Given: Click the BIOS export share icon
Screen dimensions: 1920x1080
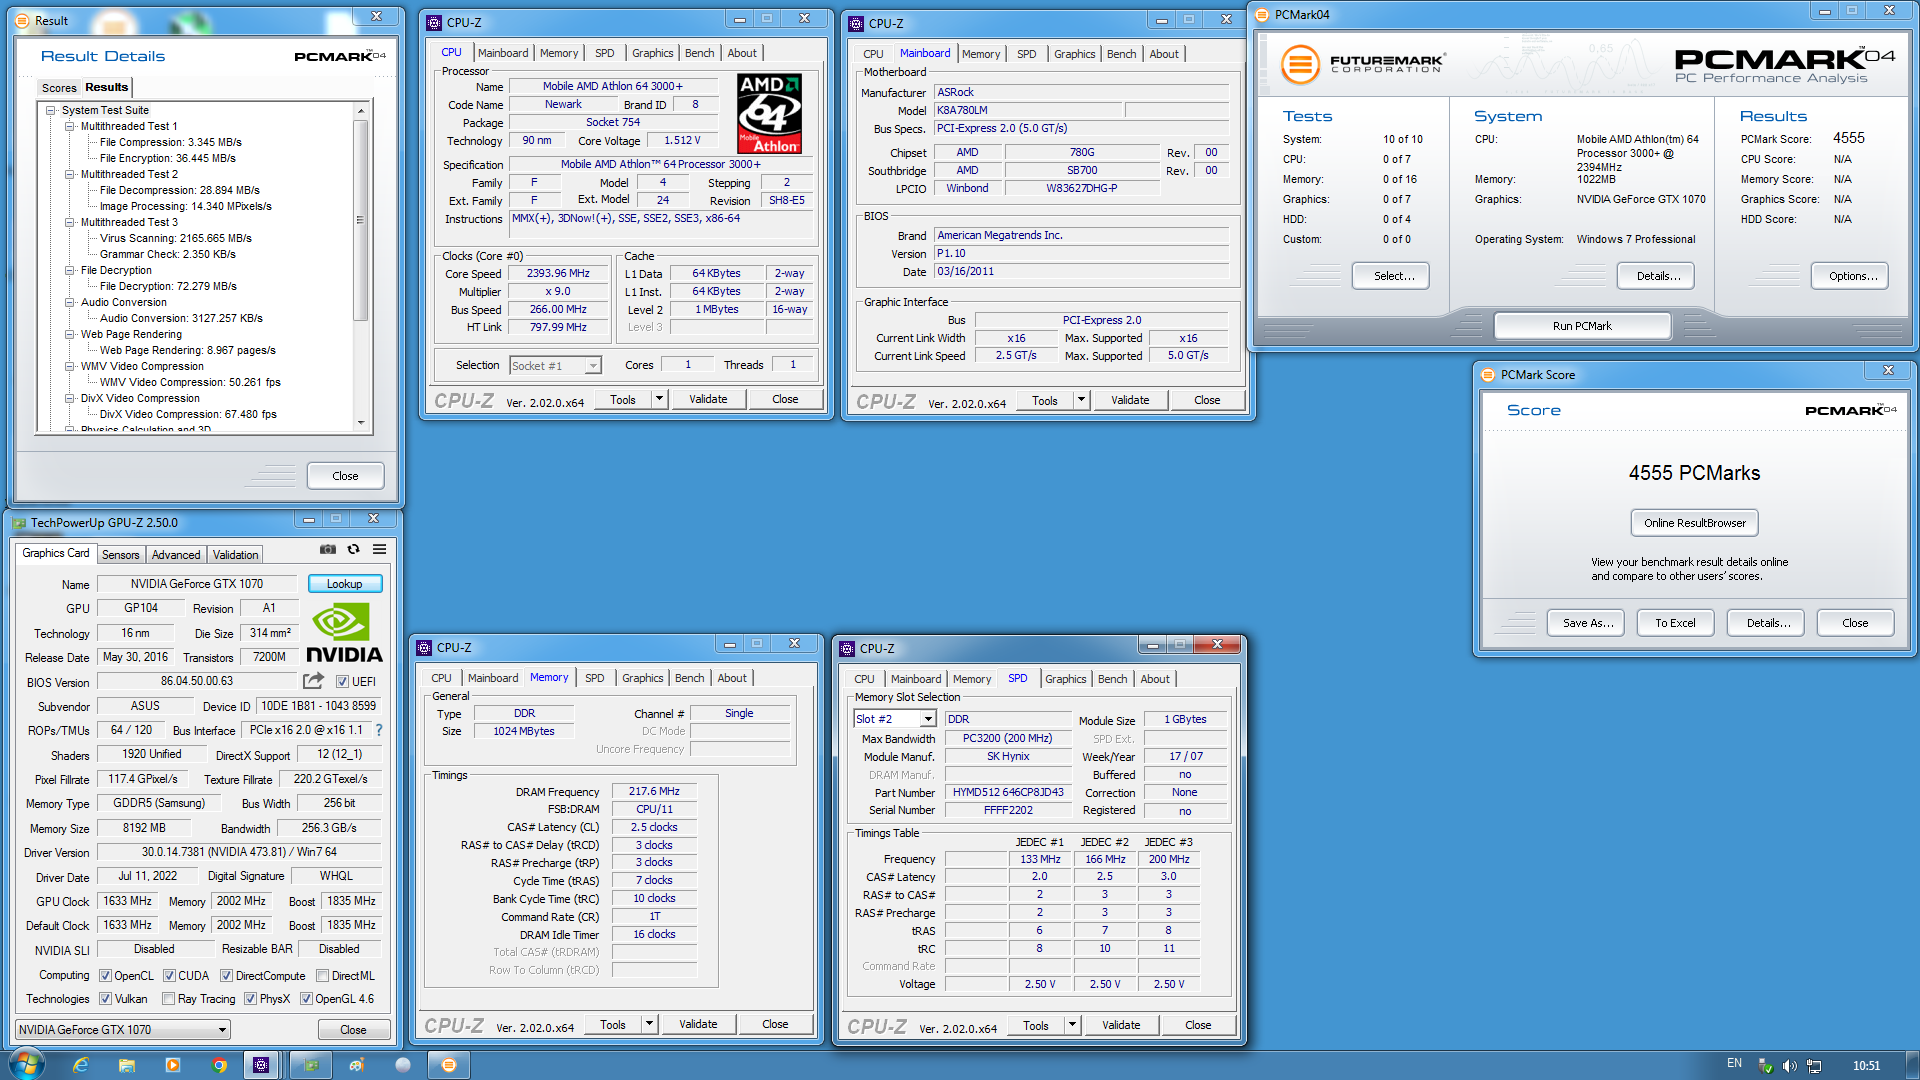Looking at the screenshot, I should [x=314, y=681].
